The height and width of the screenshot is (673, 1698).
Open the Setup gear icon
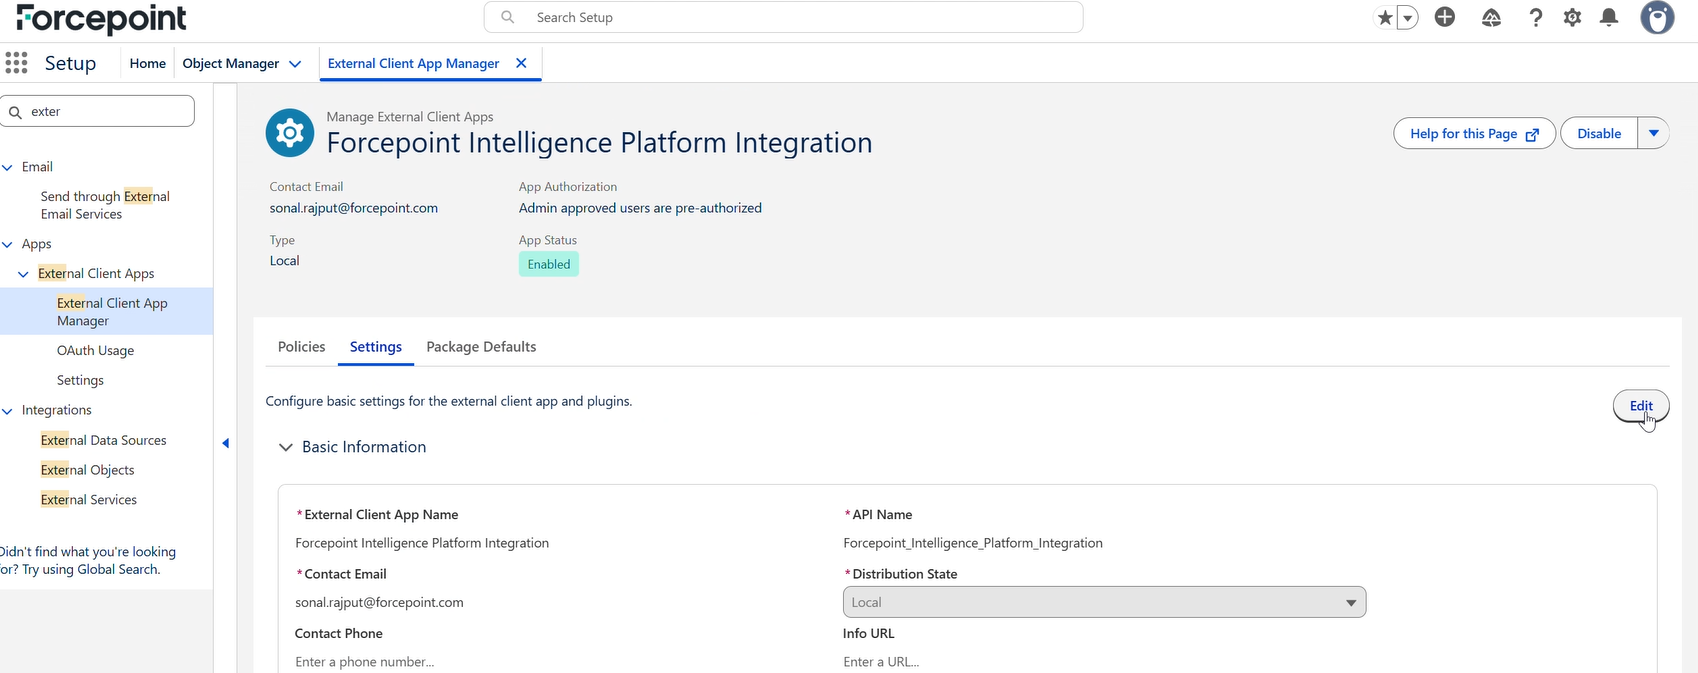(1572, 17)
